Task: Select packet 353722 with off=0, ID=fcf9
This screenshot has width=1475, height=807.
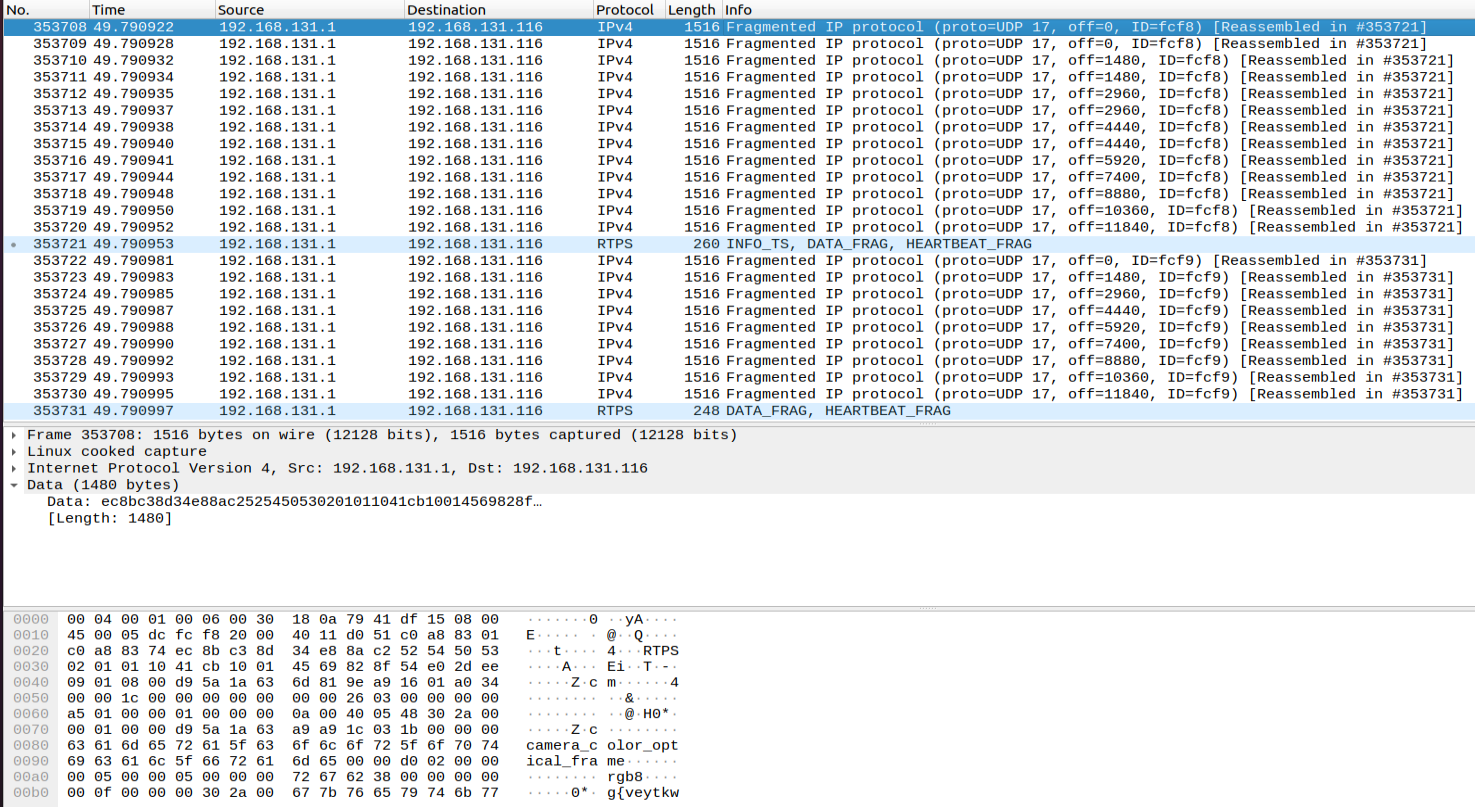Action: coord(738,260)
